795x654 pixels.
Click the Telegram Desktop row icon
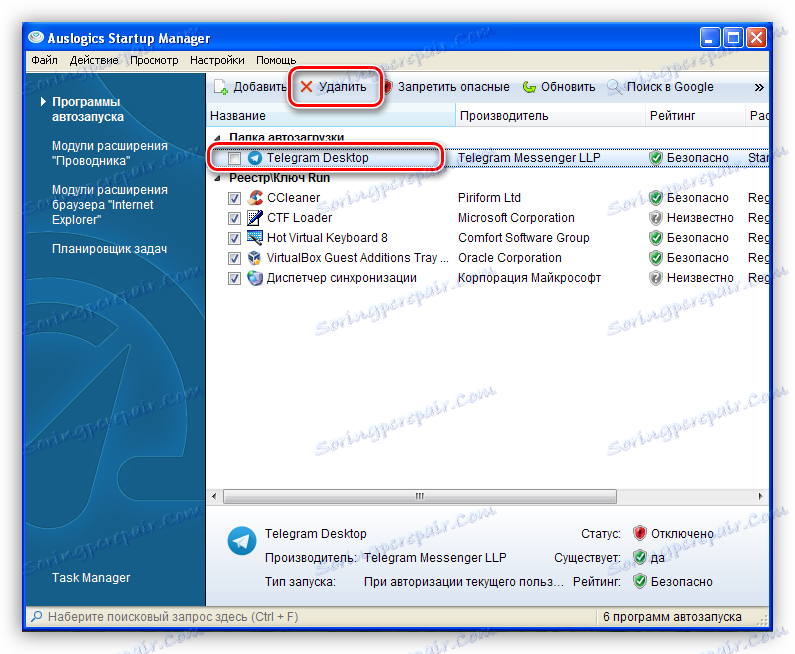255,158
